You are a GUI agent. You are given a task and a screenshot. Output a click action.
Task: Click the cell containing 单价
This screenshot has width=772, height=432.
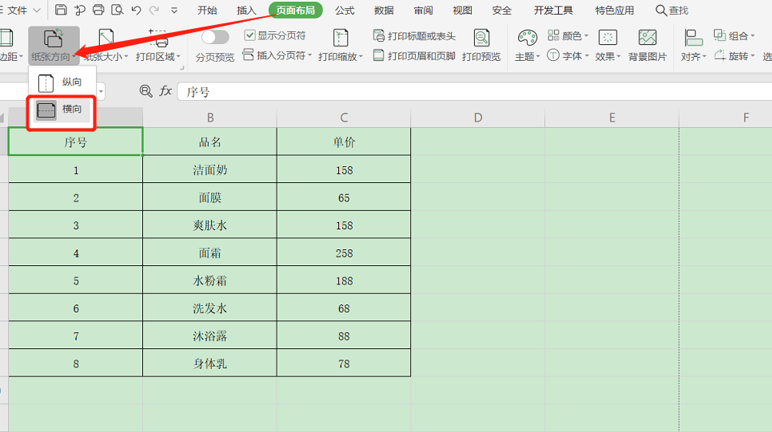(344, 142)
